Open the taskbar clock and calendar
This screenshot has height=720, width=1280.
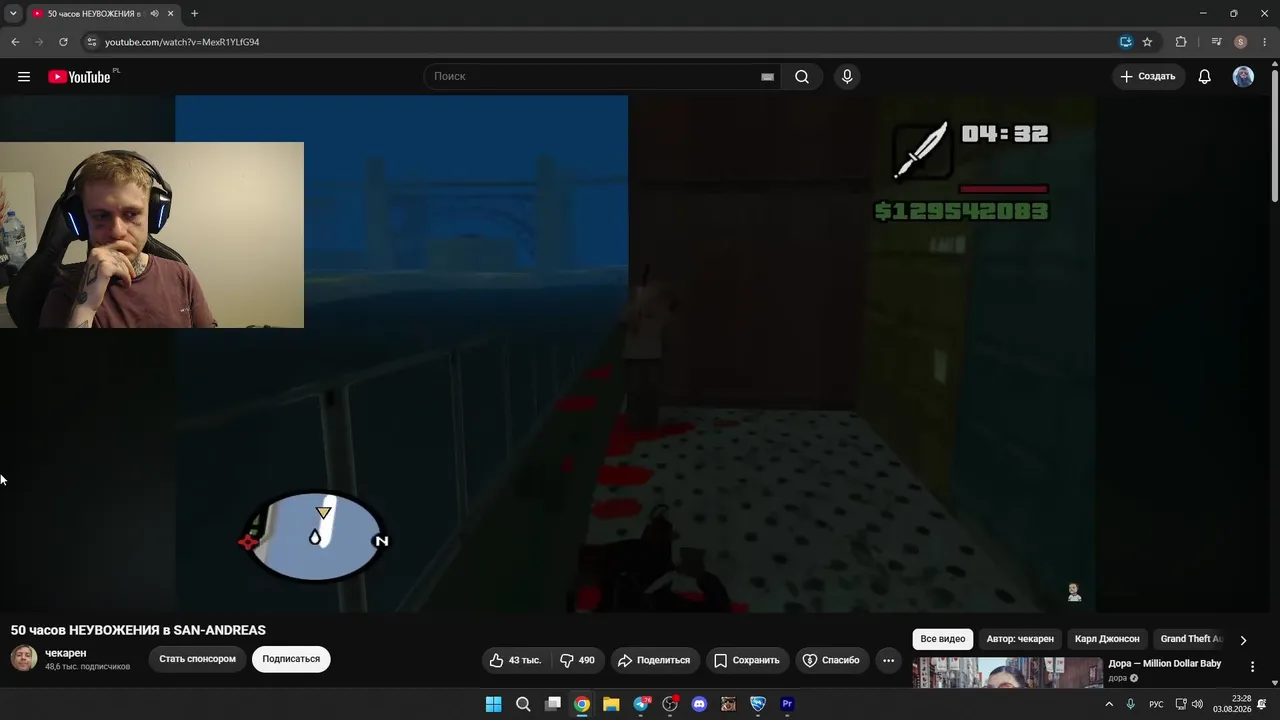1232,704
